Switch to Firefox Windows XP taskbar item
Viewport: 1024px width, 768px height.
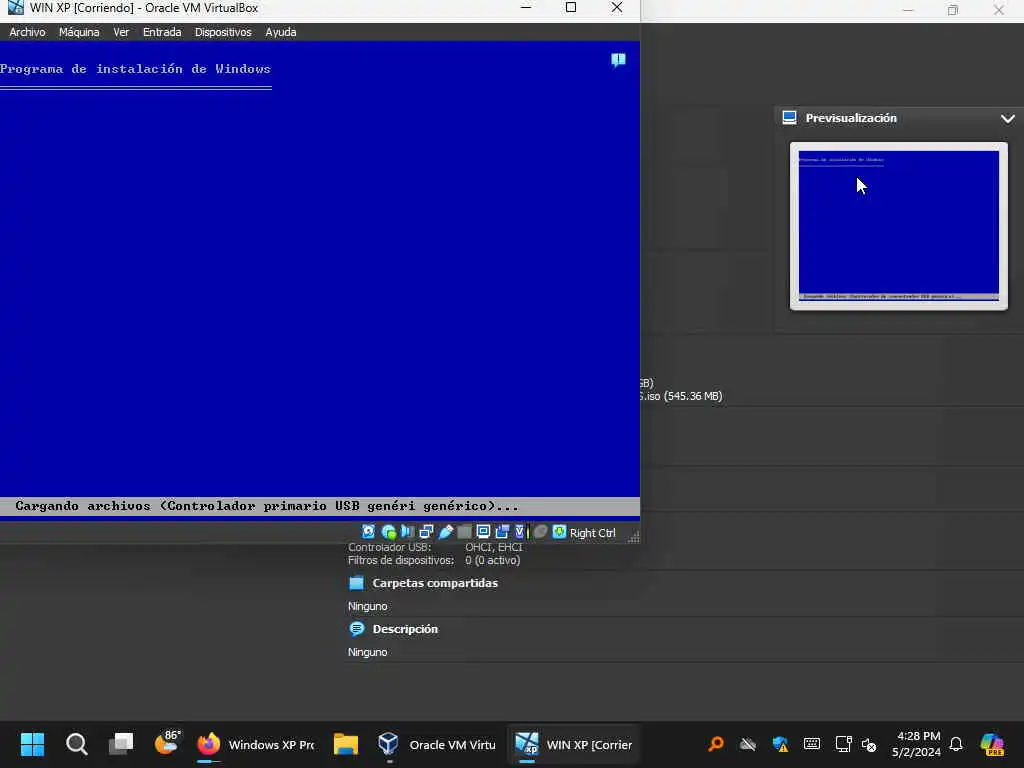255,744
